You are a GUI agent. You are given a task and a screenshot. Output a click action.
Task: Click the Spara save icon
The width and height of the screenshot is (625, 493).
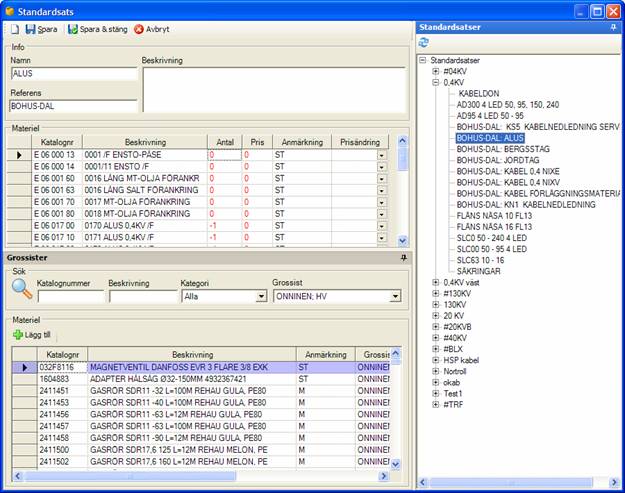point(30,29)
